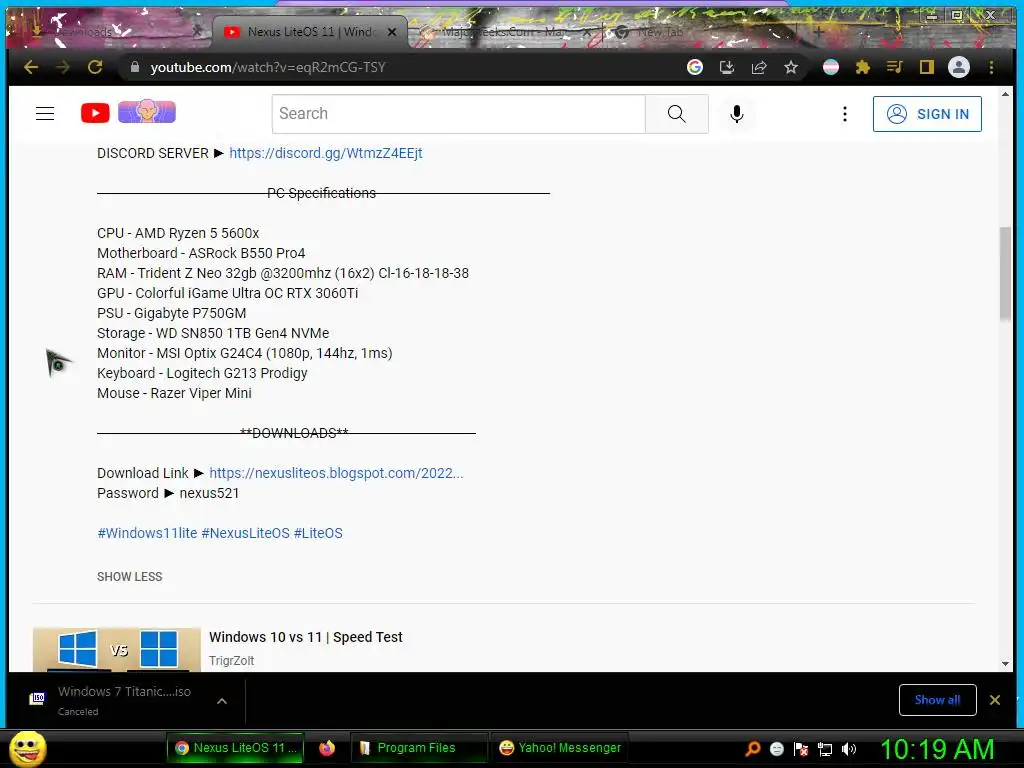Launch Firefox from the taskbar
This screenshot has height=768, width=1024.
coord(327,748)
